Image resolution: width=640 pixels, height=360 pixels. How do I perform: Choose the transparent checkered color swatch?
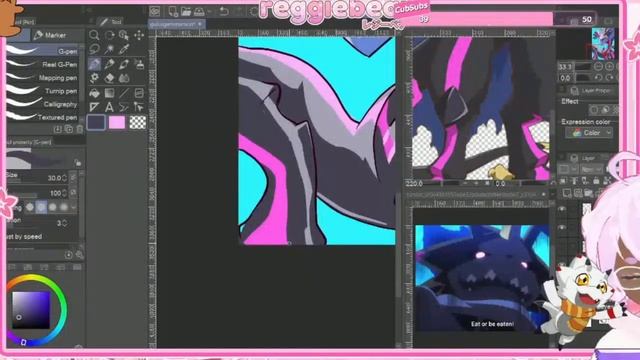click(138, 122)
